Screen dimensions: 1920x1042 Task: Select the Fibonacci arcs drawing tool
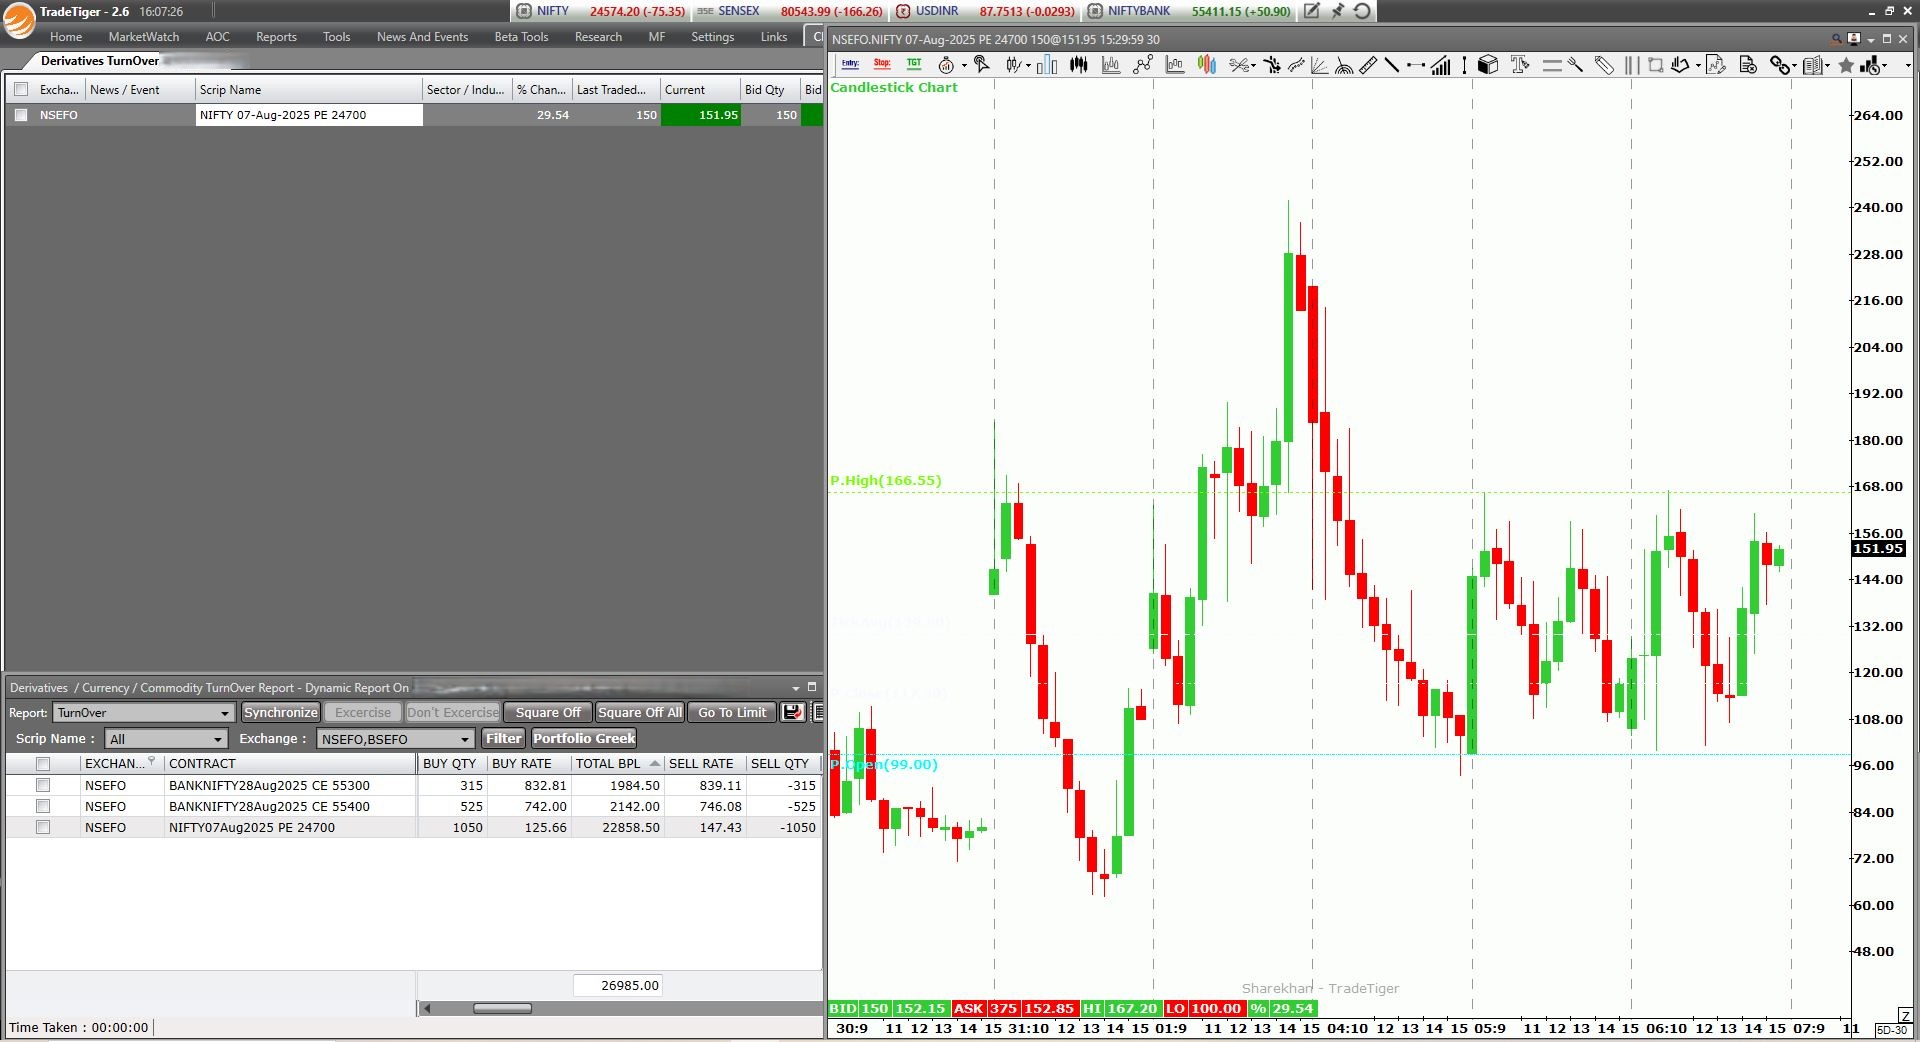pos(1344,65)
